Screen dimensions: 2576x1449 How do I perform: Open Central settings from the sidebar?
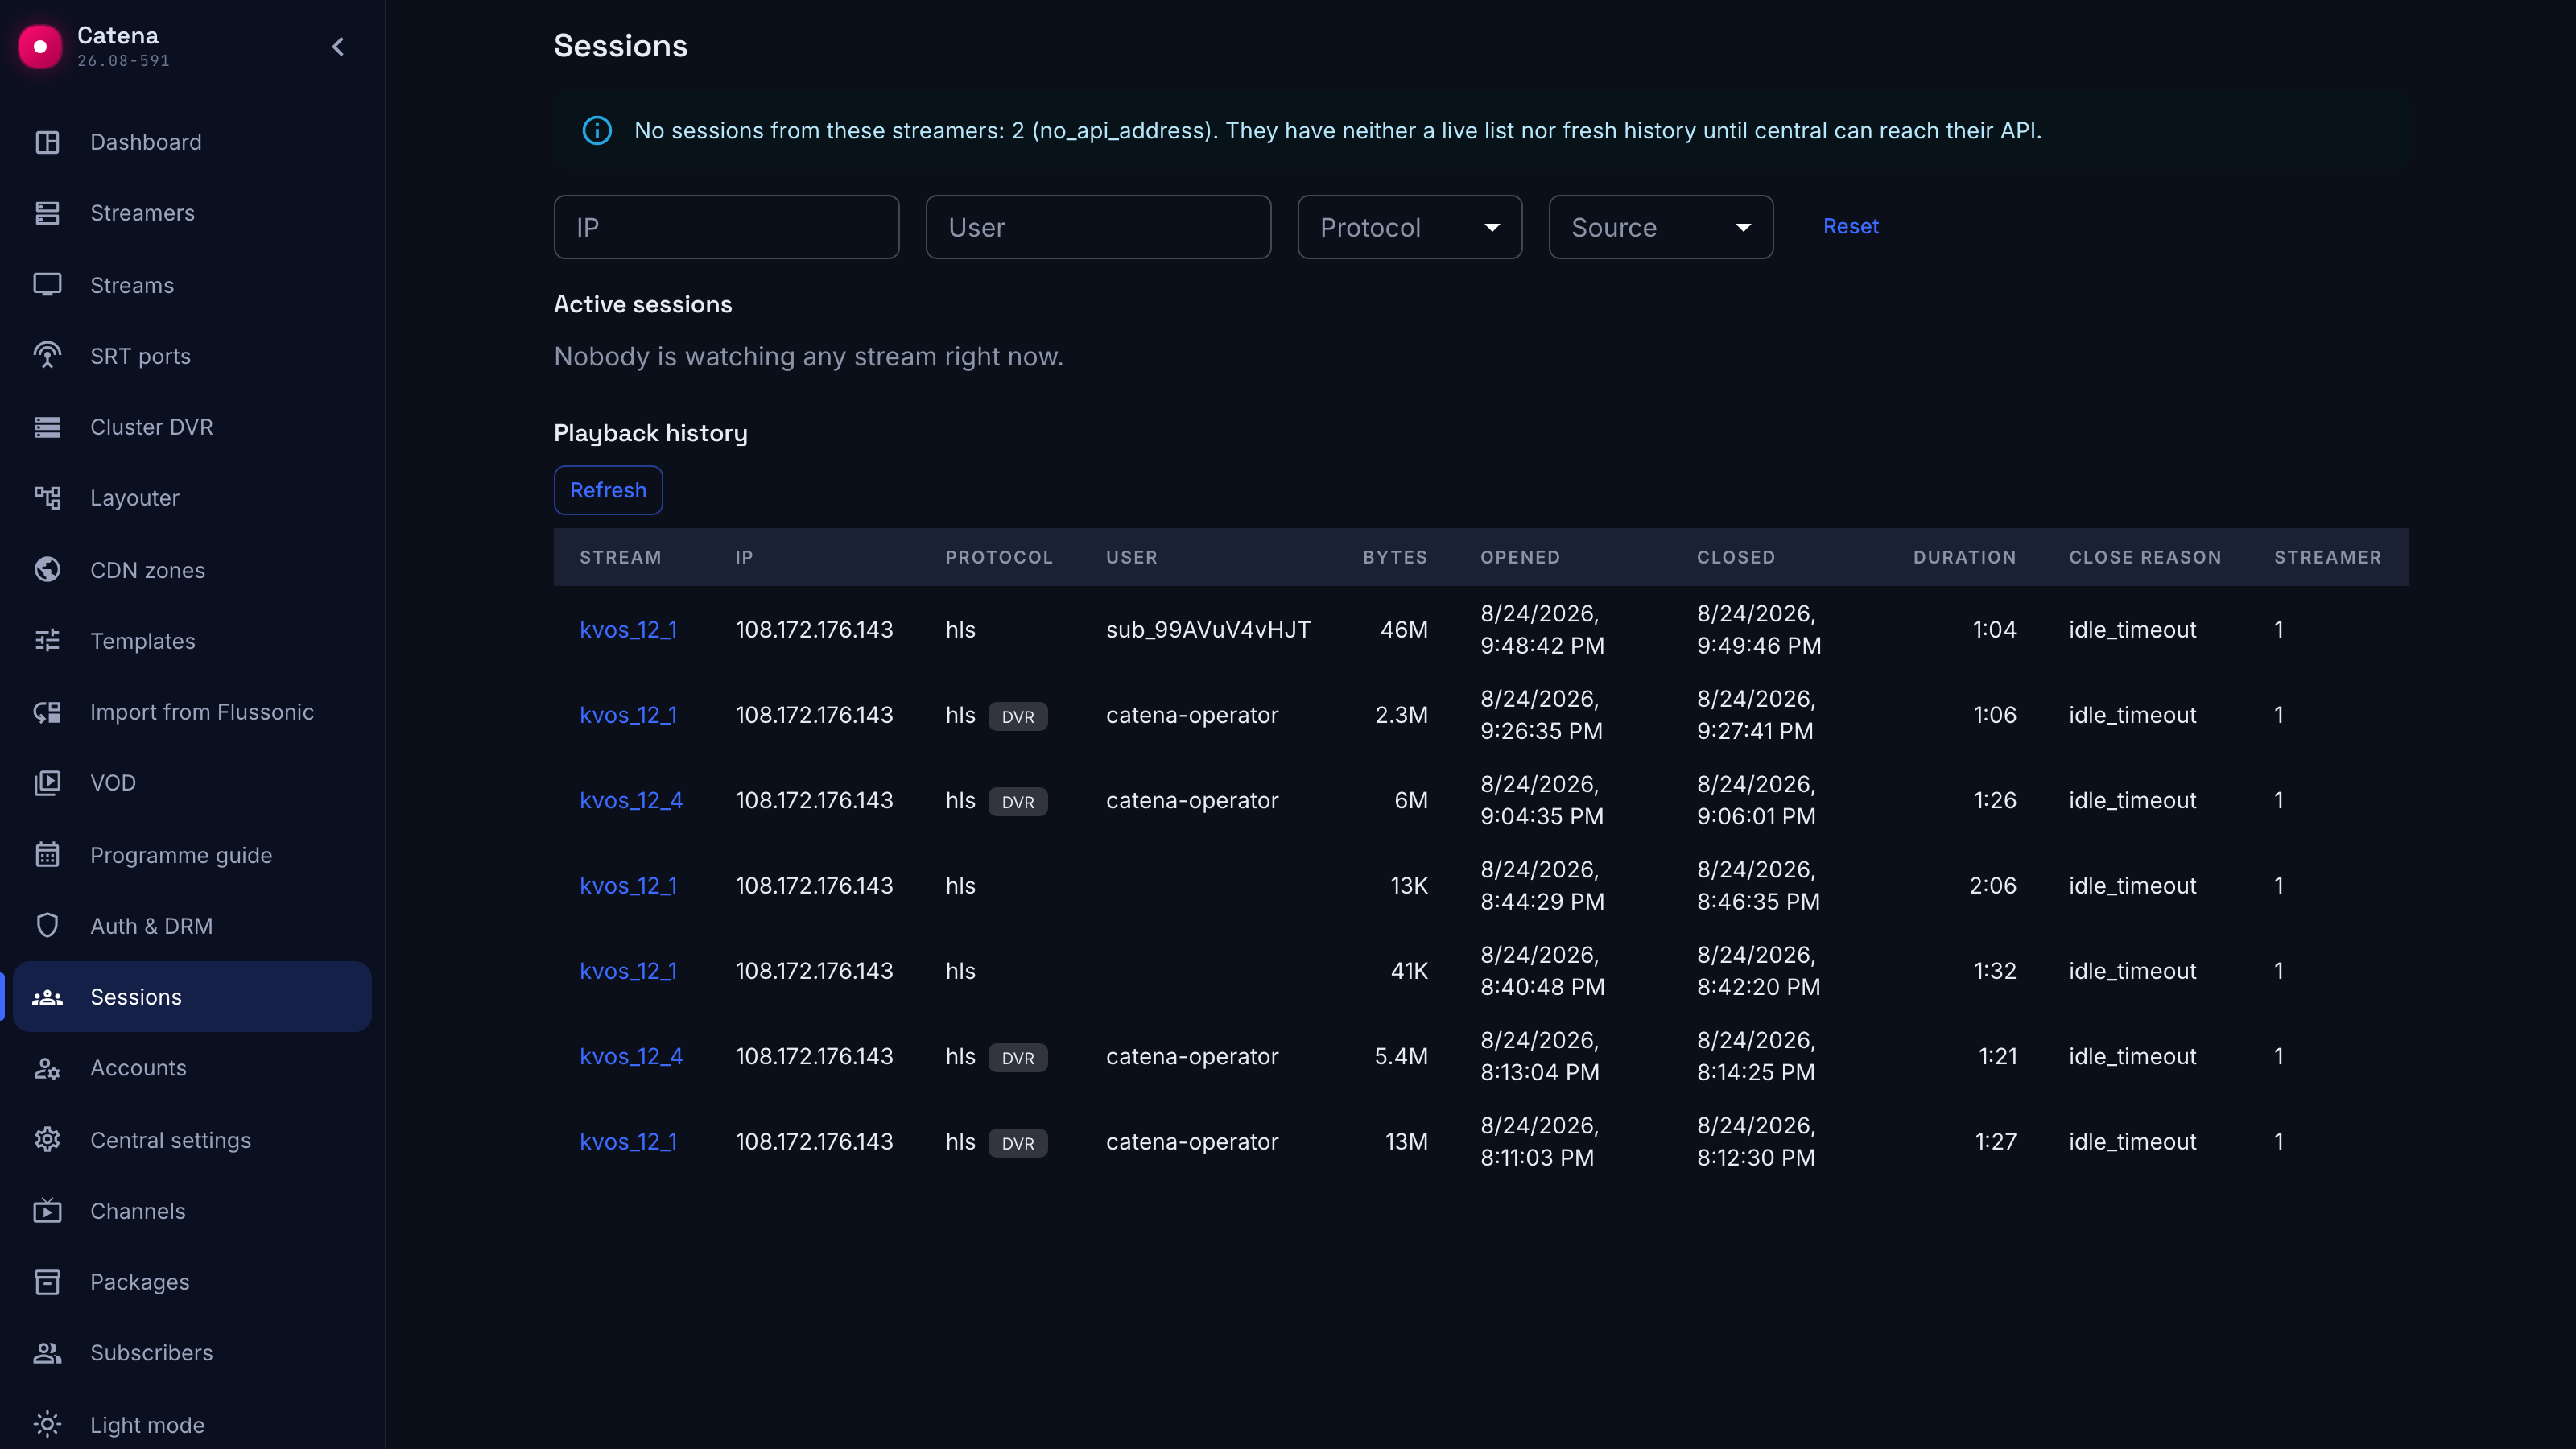[192, 1140]
